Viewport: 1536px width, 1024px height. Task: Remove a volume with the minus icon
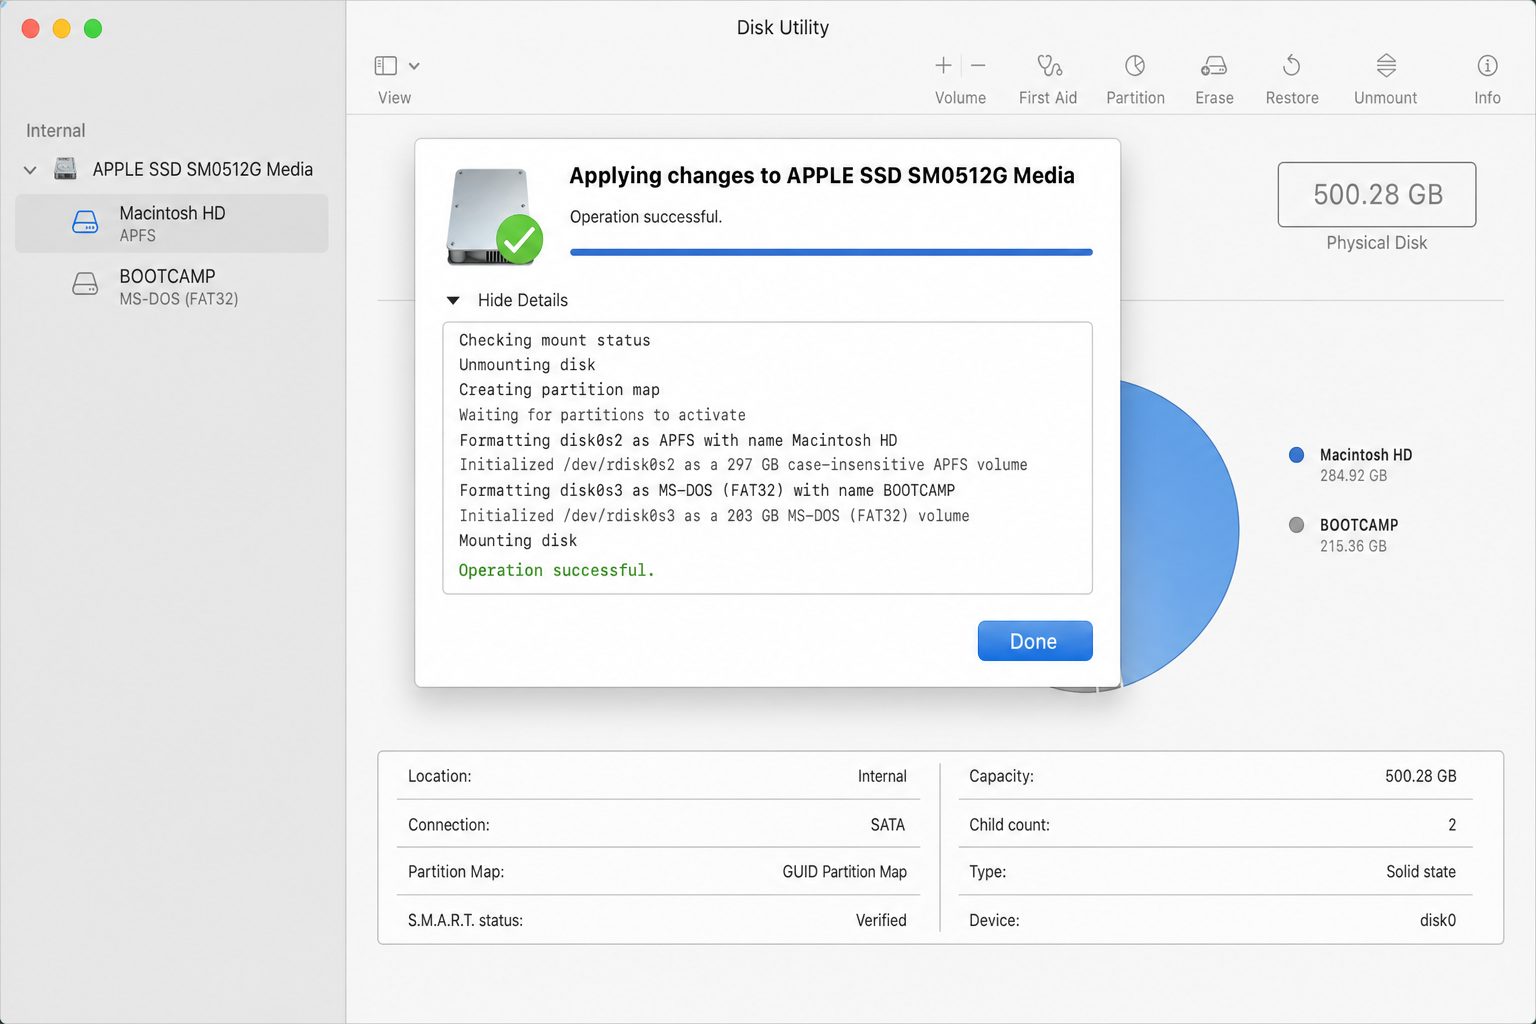[x=978, y=66]
